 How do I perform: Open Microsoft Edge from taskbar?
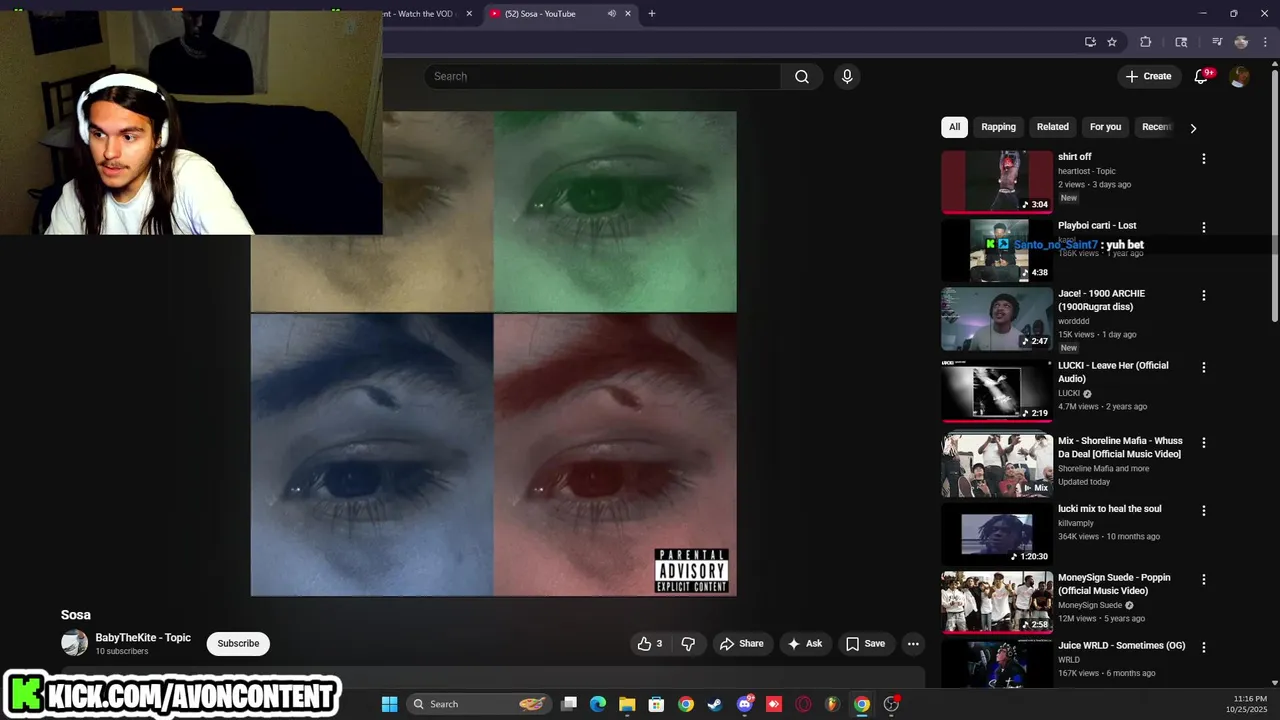pyautogui.click(x=598, y=704)
